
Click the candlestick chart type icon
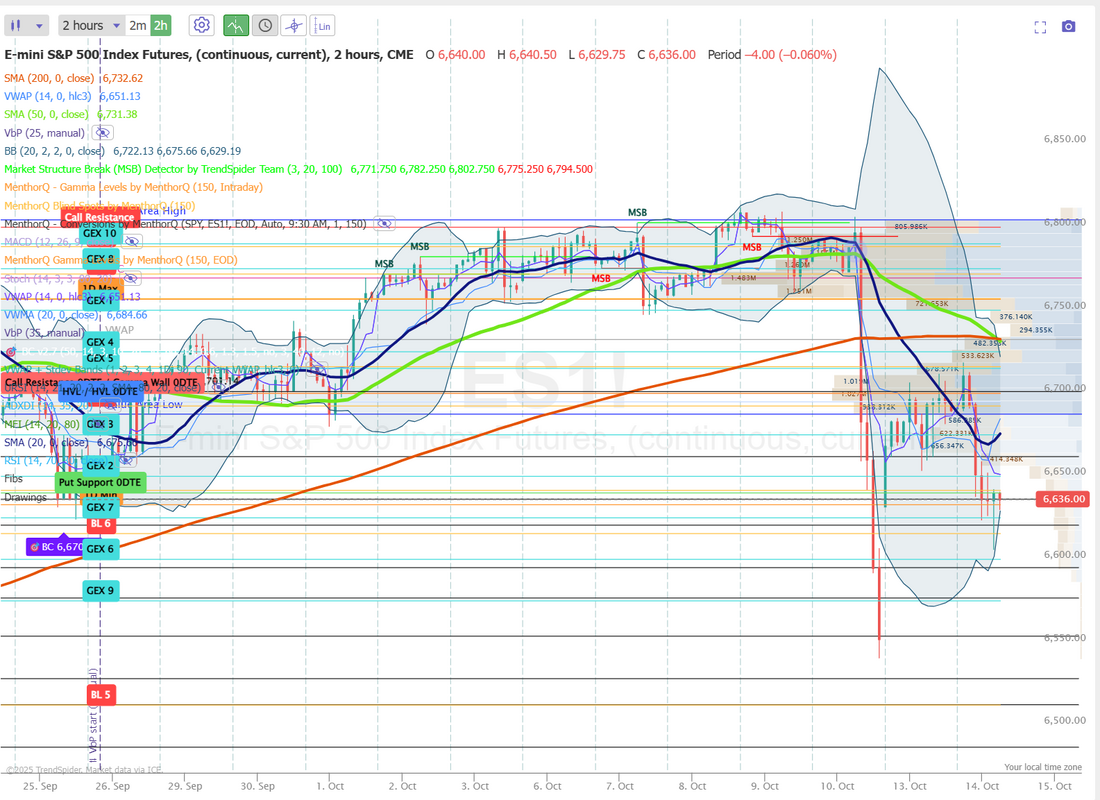17,25
